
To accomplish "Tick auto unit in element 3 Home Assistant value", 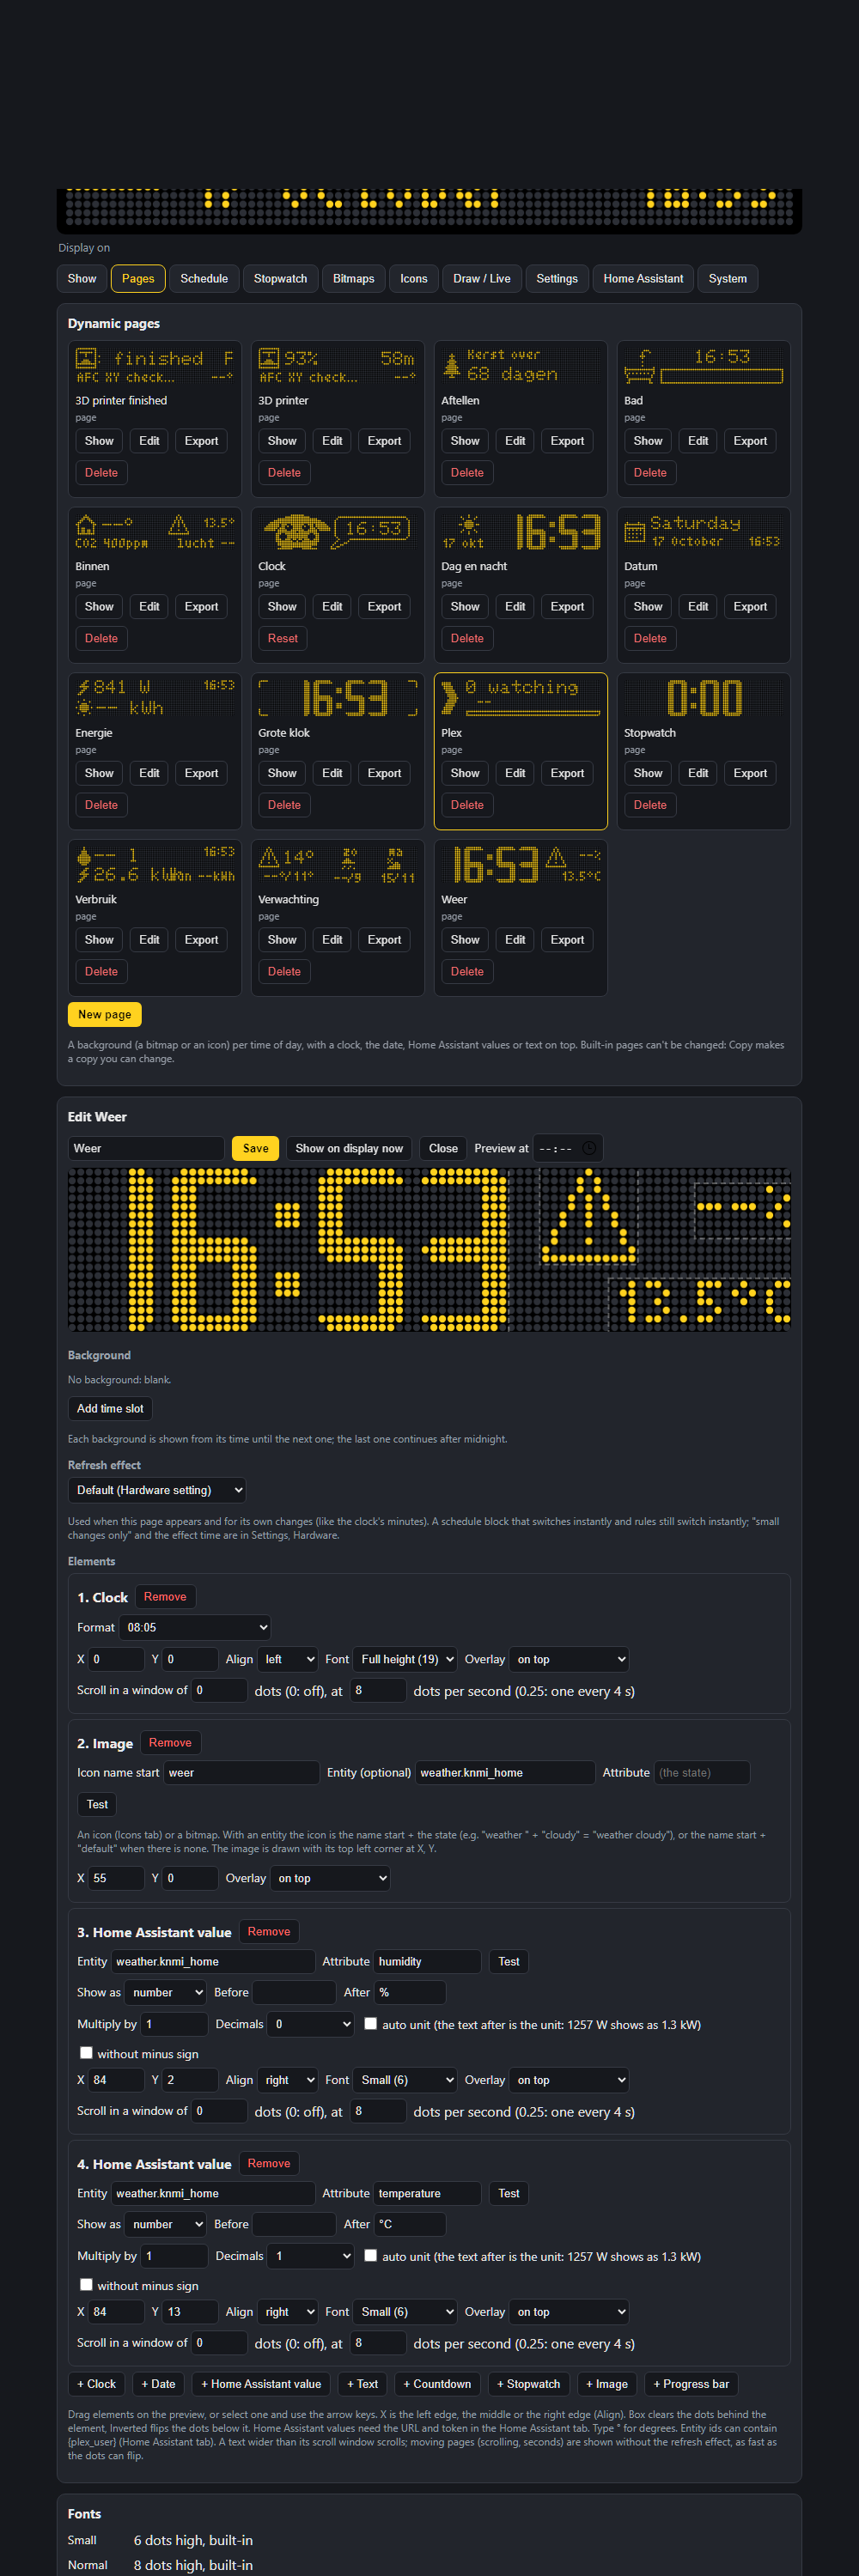I will click(x=371, y=2023).
